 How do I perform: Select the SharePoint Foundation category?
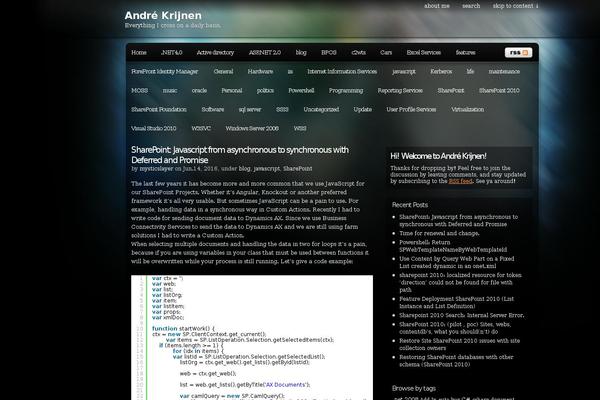159,109
